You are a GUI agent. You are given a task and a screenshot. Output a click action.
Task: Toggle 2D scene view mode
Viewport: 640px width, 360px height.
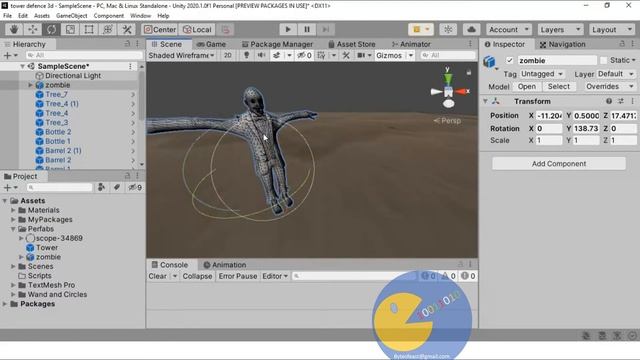click(x=228, y=55)
